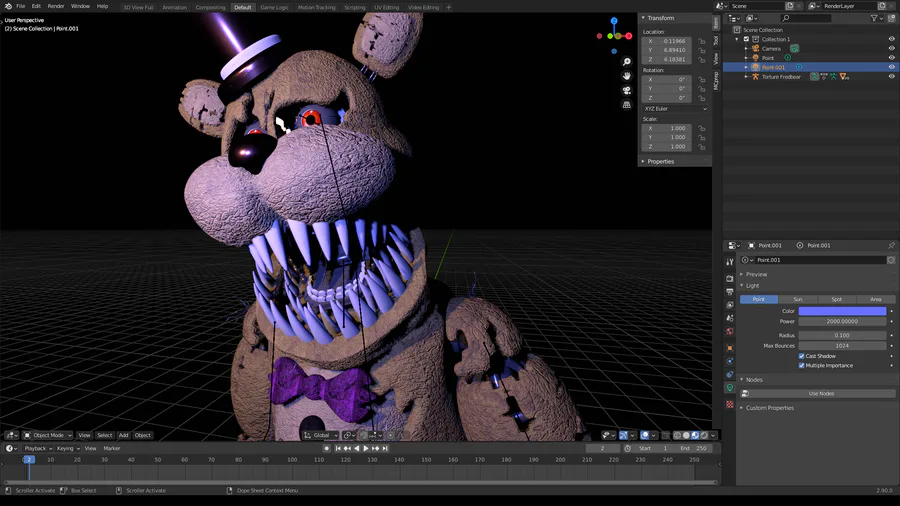
Task: Uncheck the Cast Shadow checkbox
Action: point(801,356)
